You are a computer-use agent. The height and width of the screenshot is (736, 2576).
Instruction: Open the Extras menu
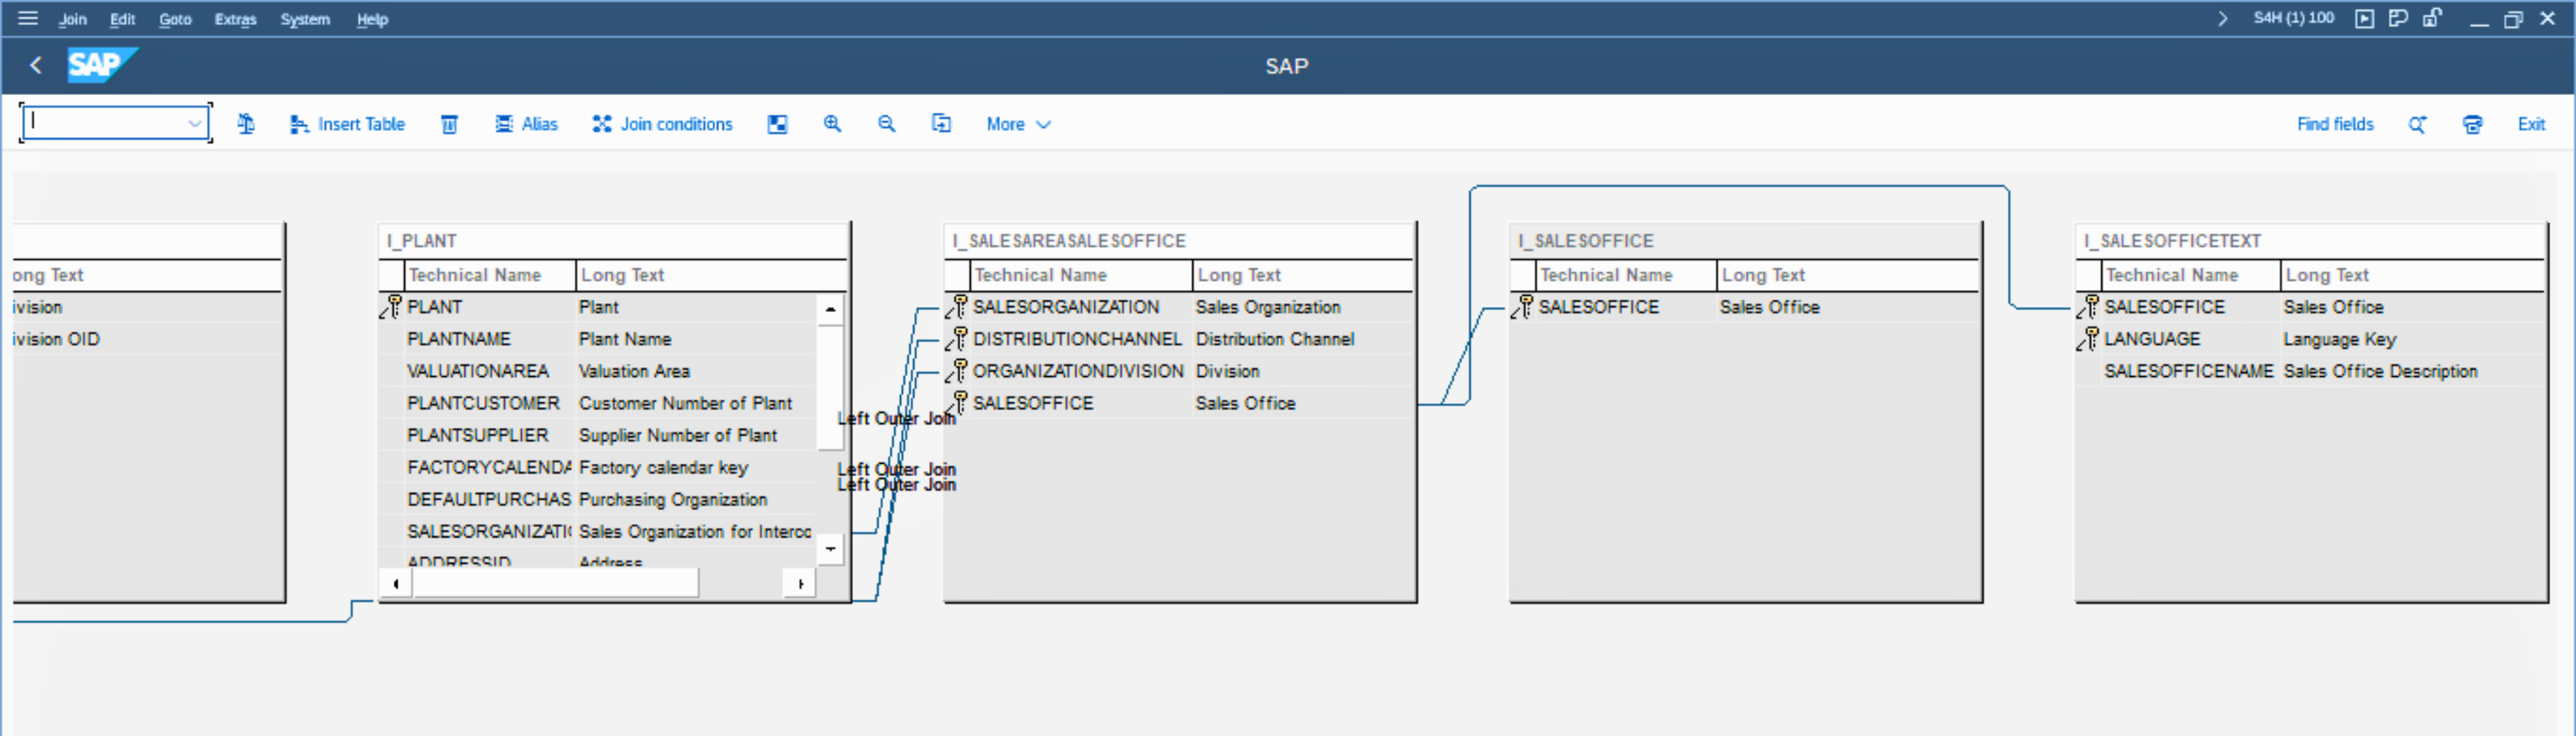(x=235, y=19)
